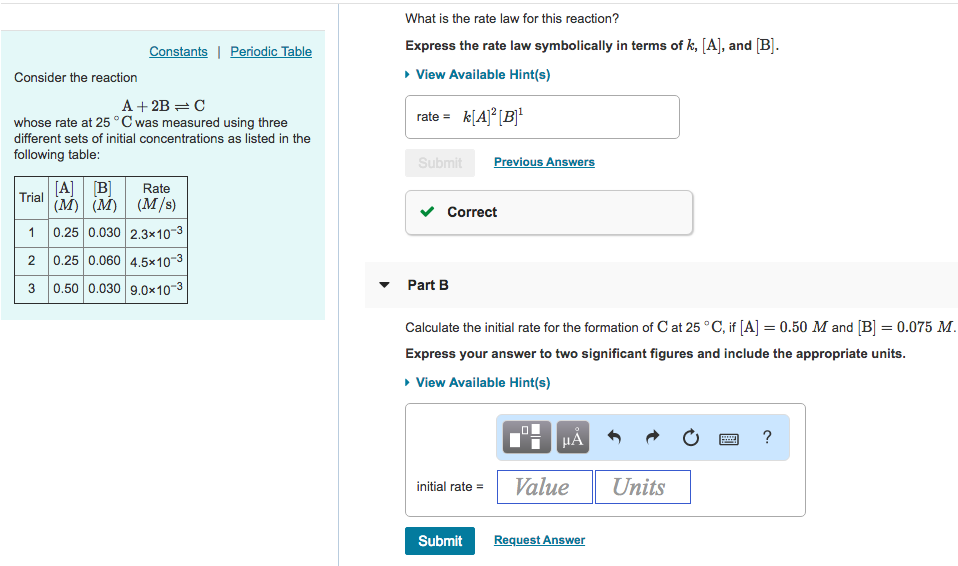Submit the Part B answer

tap(440, 541)
